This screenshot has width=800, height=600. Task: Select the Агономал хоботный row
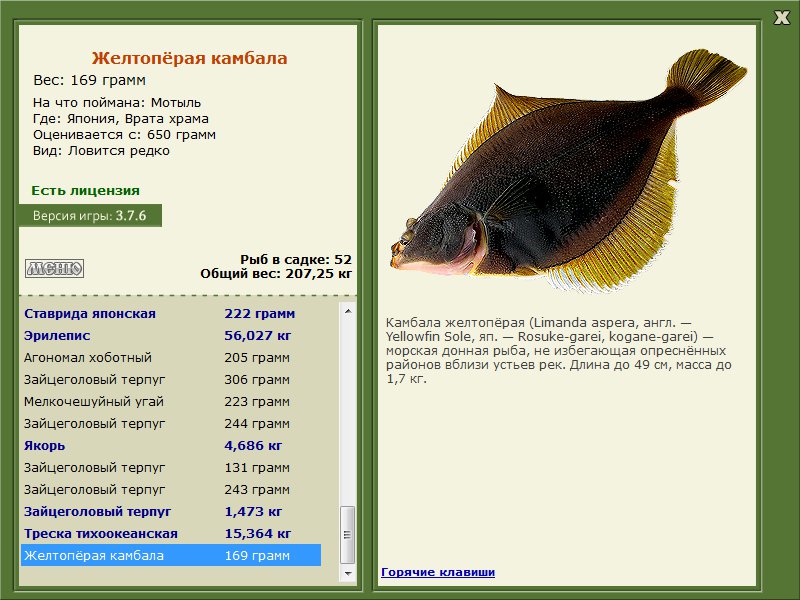pos(171,358)
